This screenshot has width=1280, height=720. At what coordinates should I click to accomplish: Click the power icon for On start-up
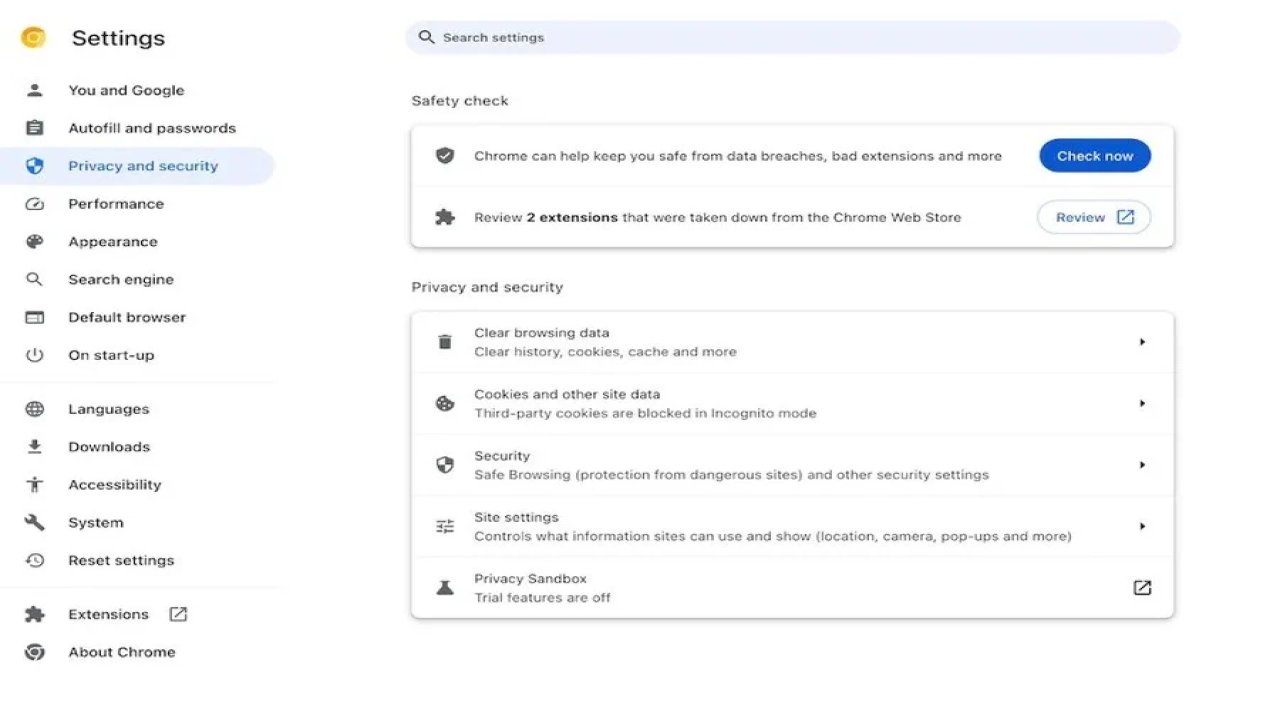pyautogui.click(x=35, y=355)
